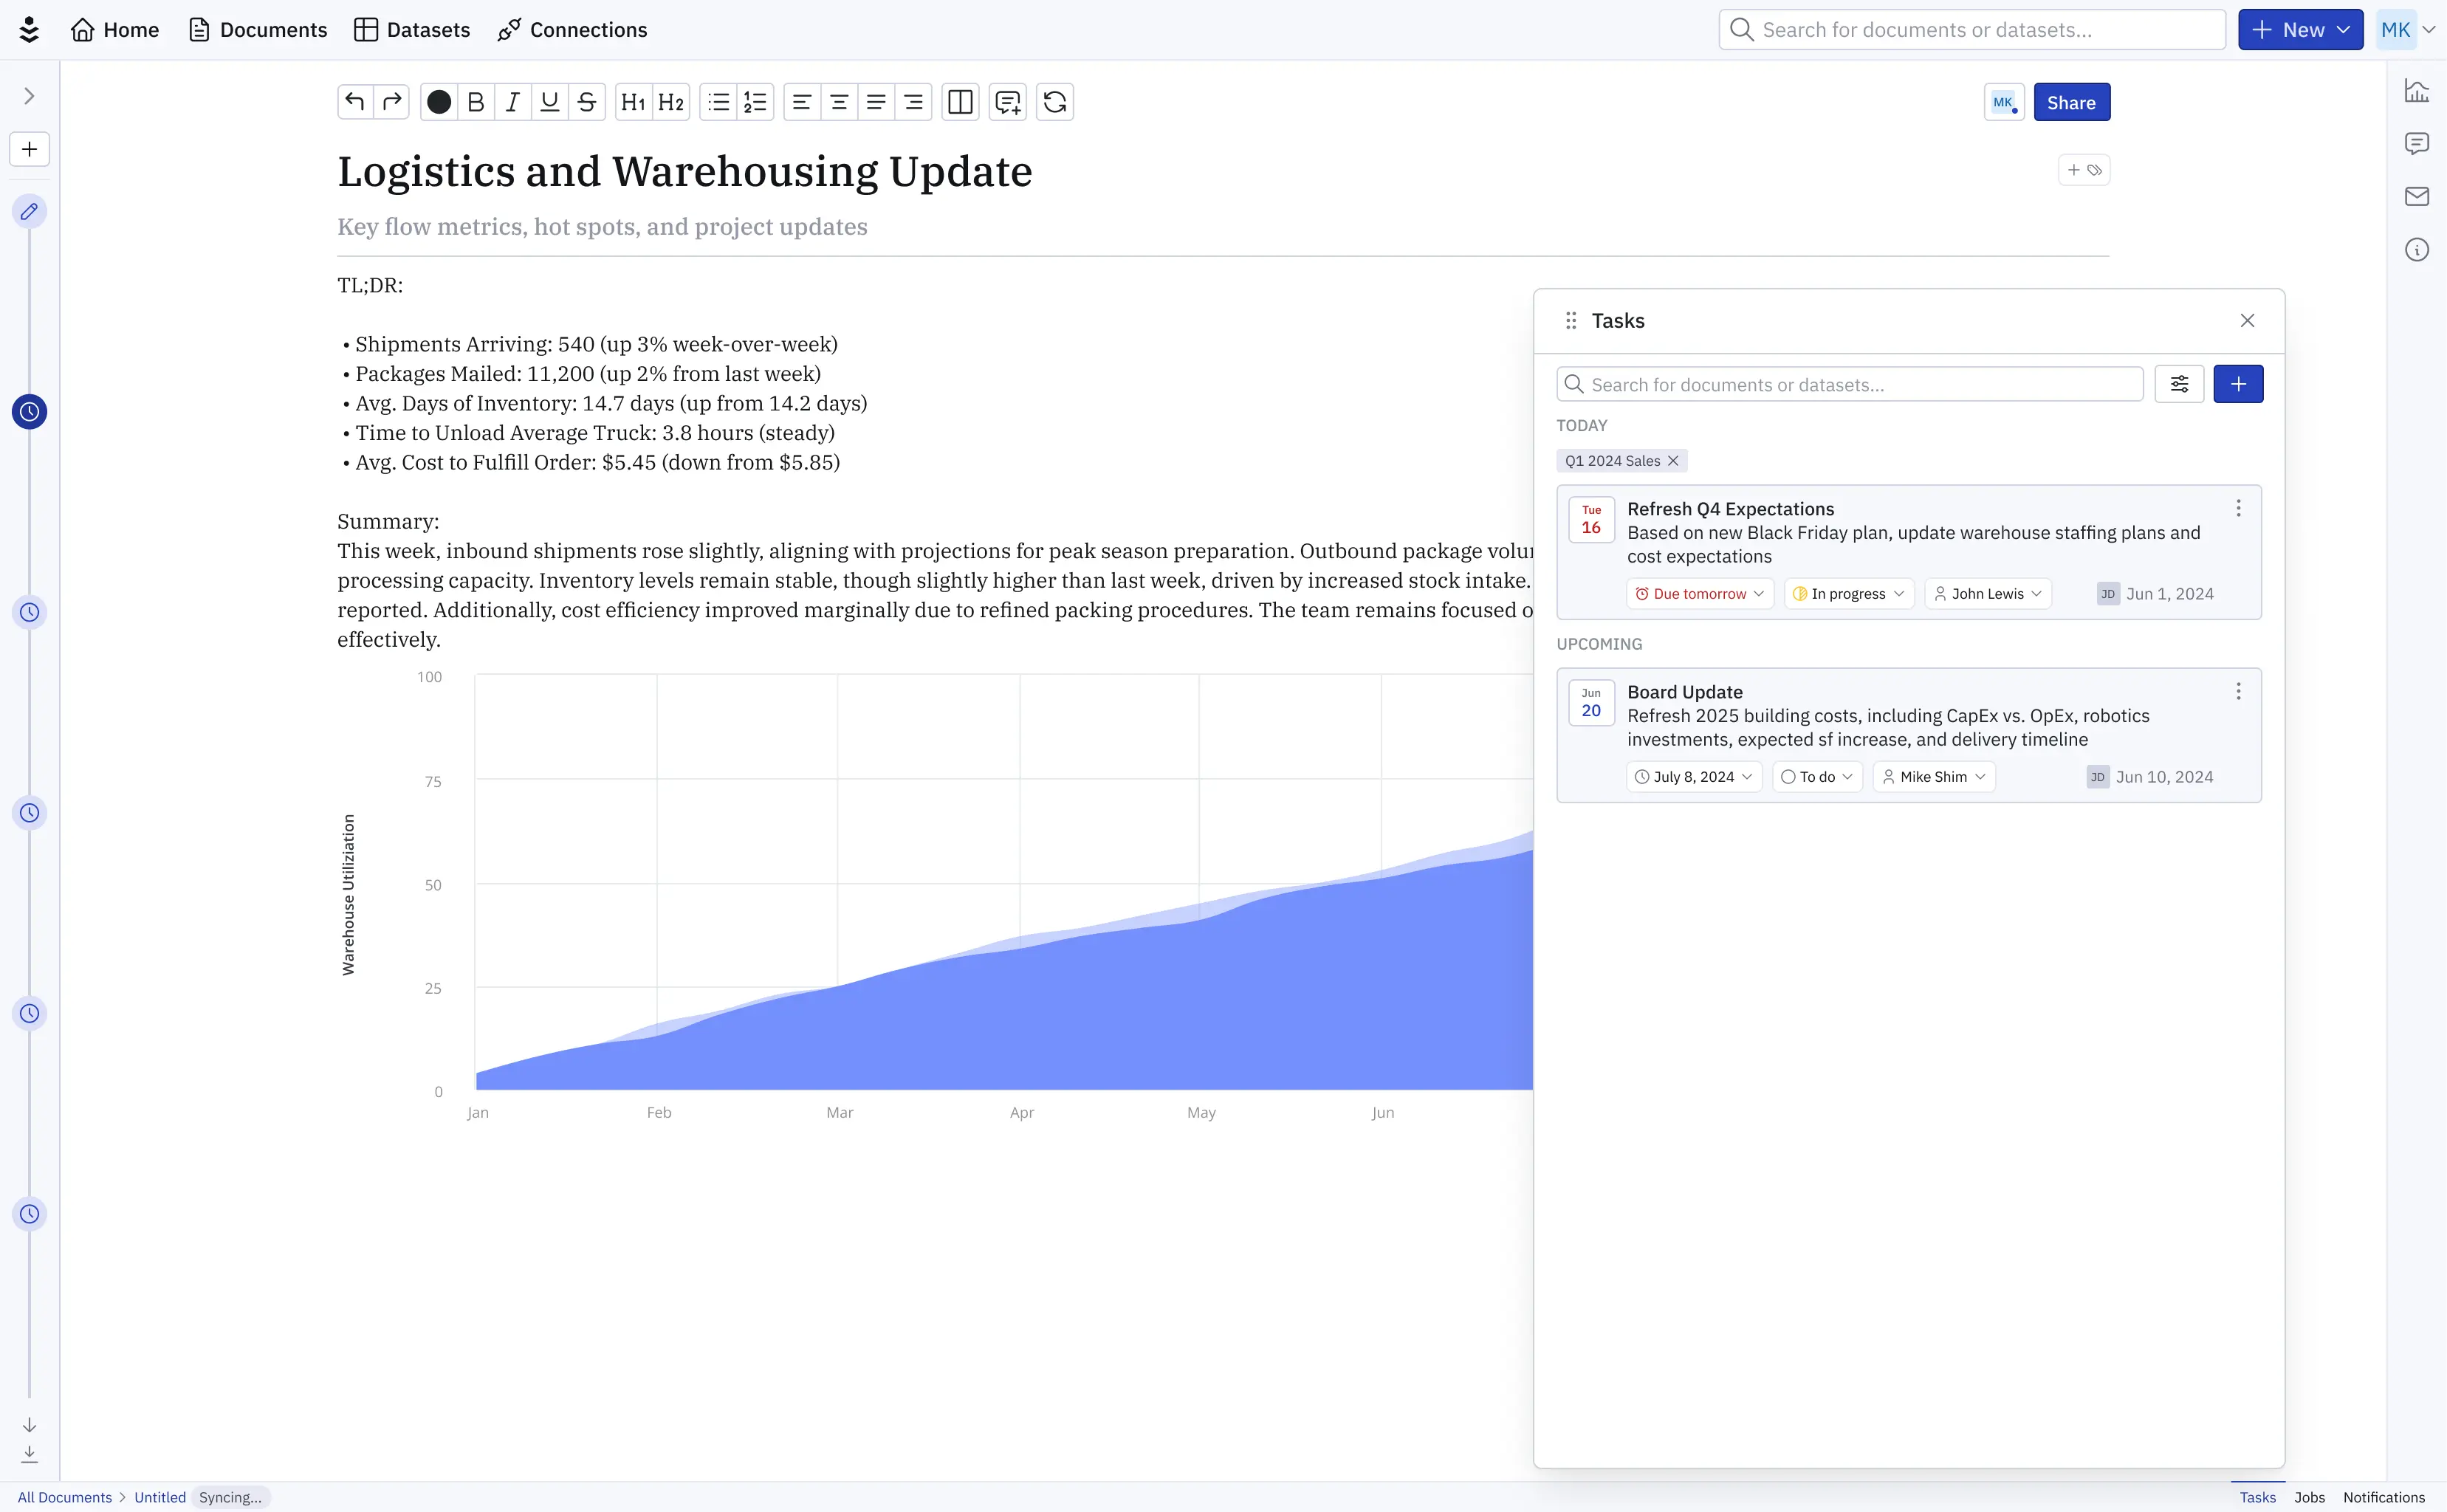Open the chart panel from the right sidebar
This screenshot has width=2447, height=1512.
pos(2418,90)
